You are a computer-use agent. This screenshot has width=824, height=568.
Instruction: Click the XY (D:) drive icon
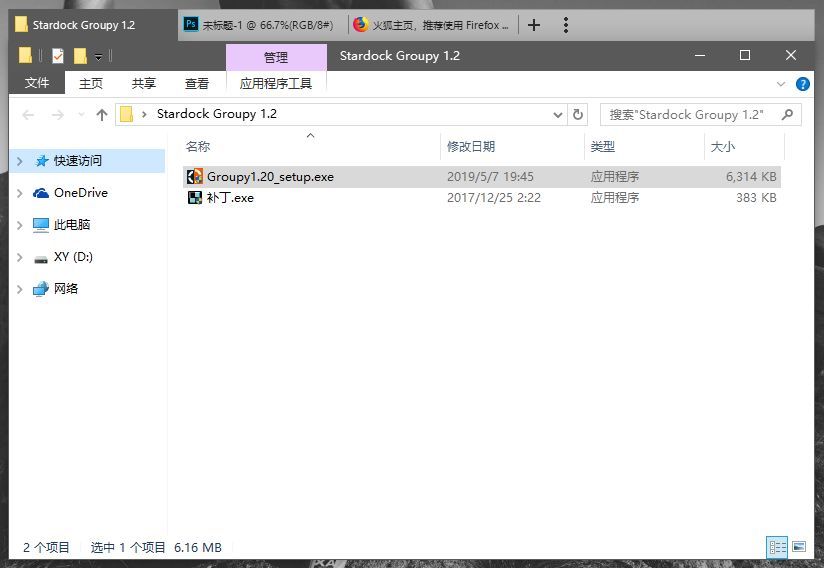click(x=40, y=259)
